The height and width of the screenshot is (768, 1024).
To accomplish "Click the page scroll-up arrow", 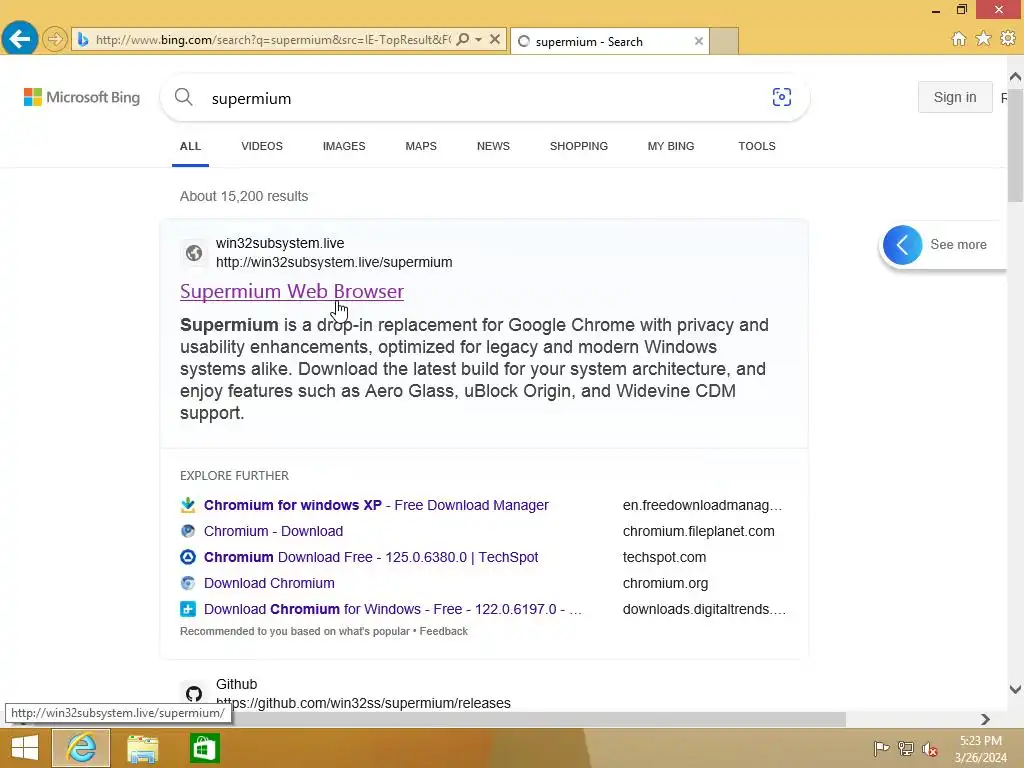I will click(x=1015, y=76).
